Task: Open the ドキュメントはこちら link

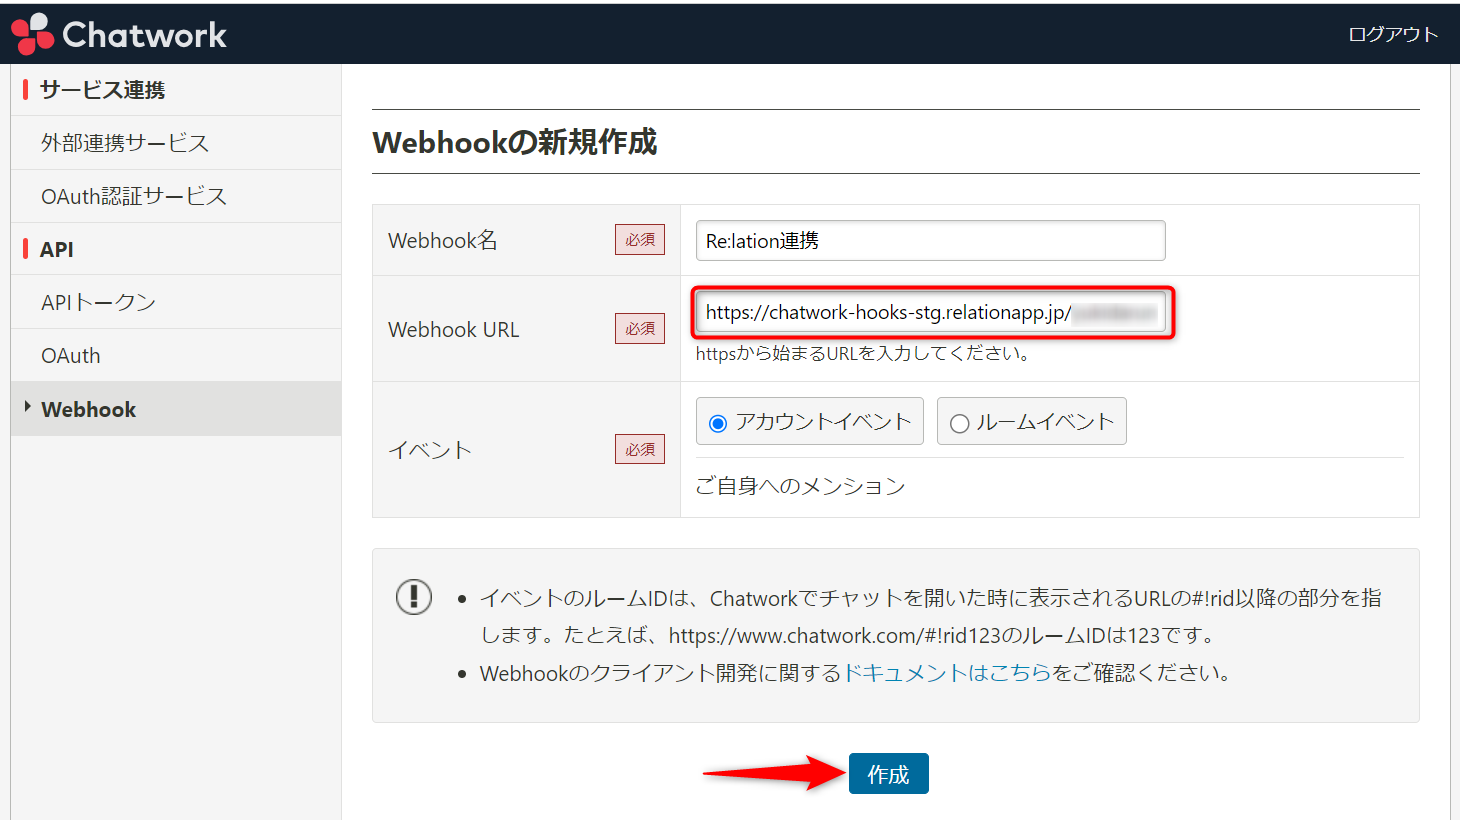Action: point(947,673)
